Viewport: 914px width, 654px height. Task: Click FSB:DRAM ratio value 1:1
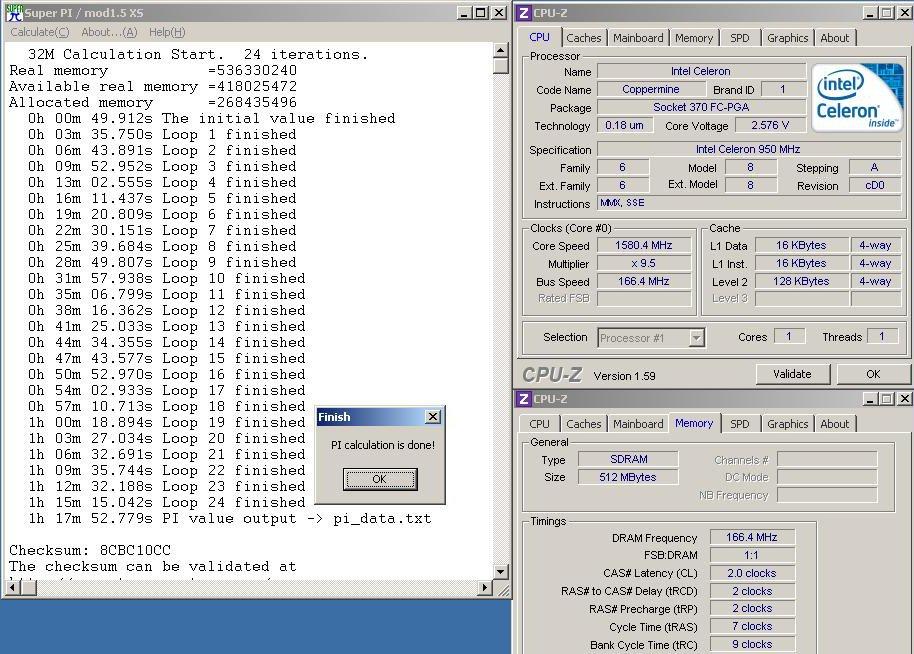tap(752, 555)
